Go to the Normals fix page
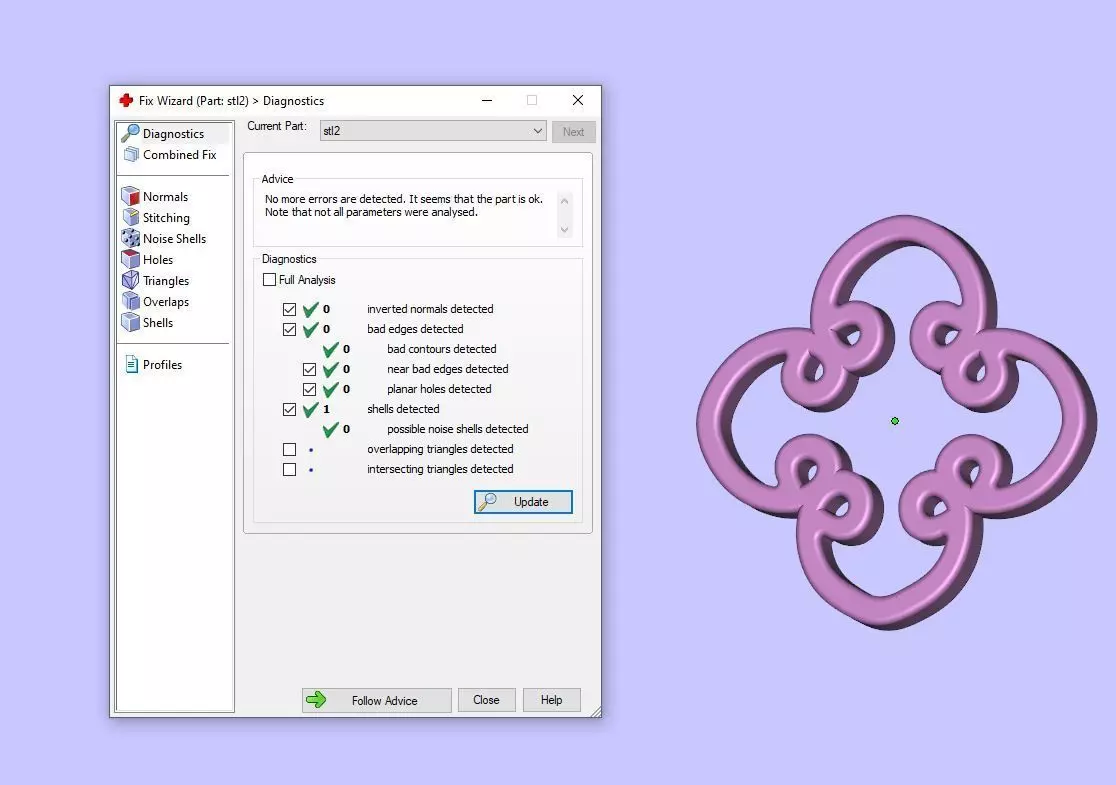The width and height of the screenshot is (1116, 785). click(x=166, y=196)
